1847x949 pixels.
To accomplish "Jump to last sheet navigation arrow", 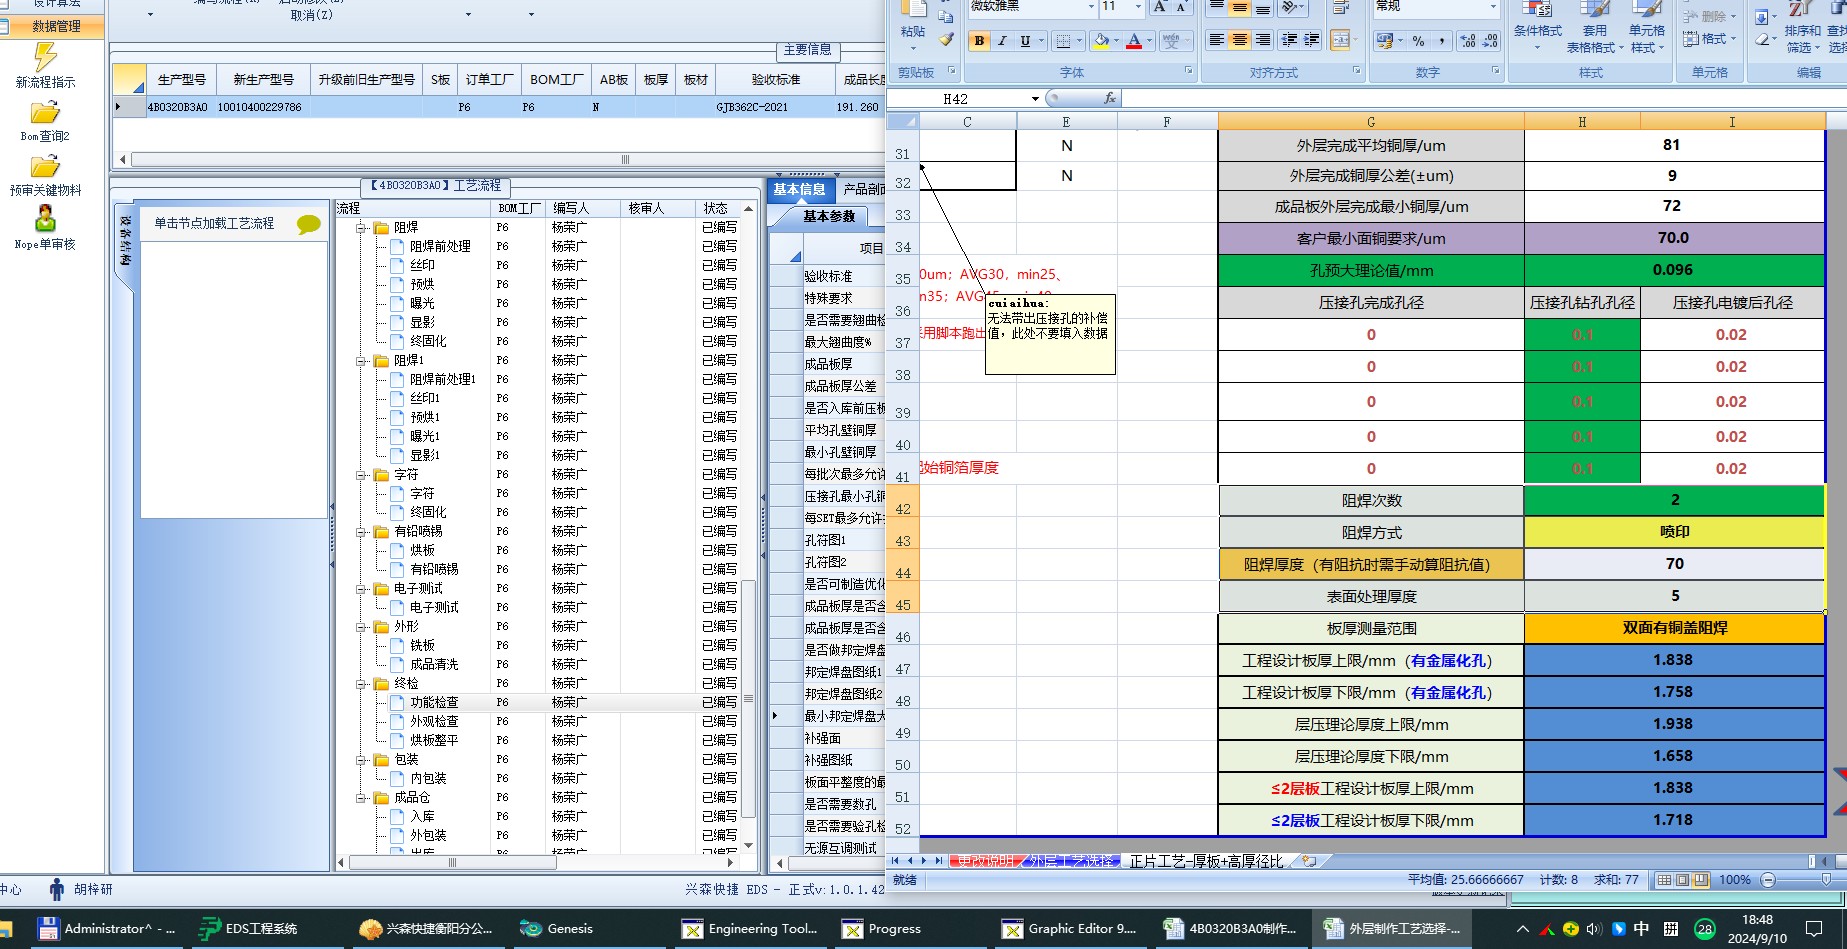I will coord(938,860).
